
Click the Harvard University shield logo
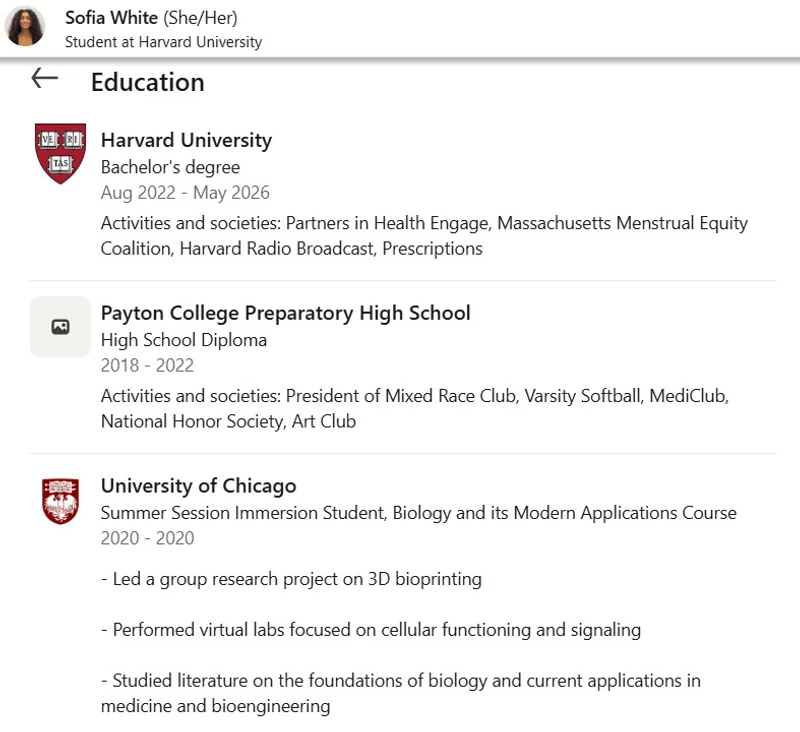(x=60, y=153)
